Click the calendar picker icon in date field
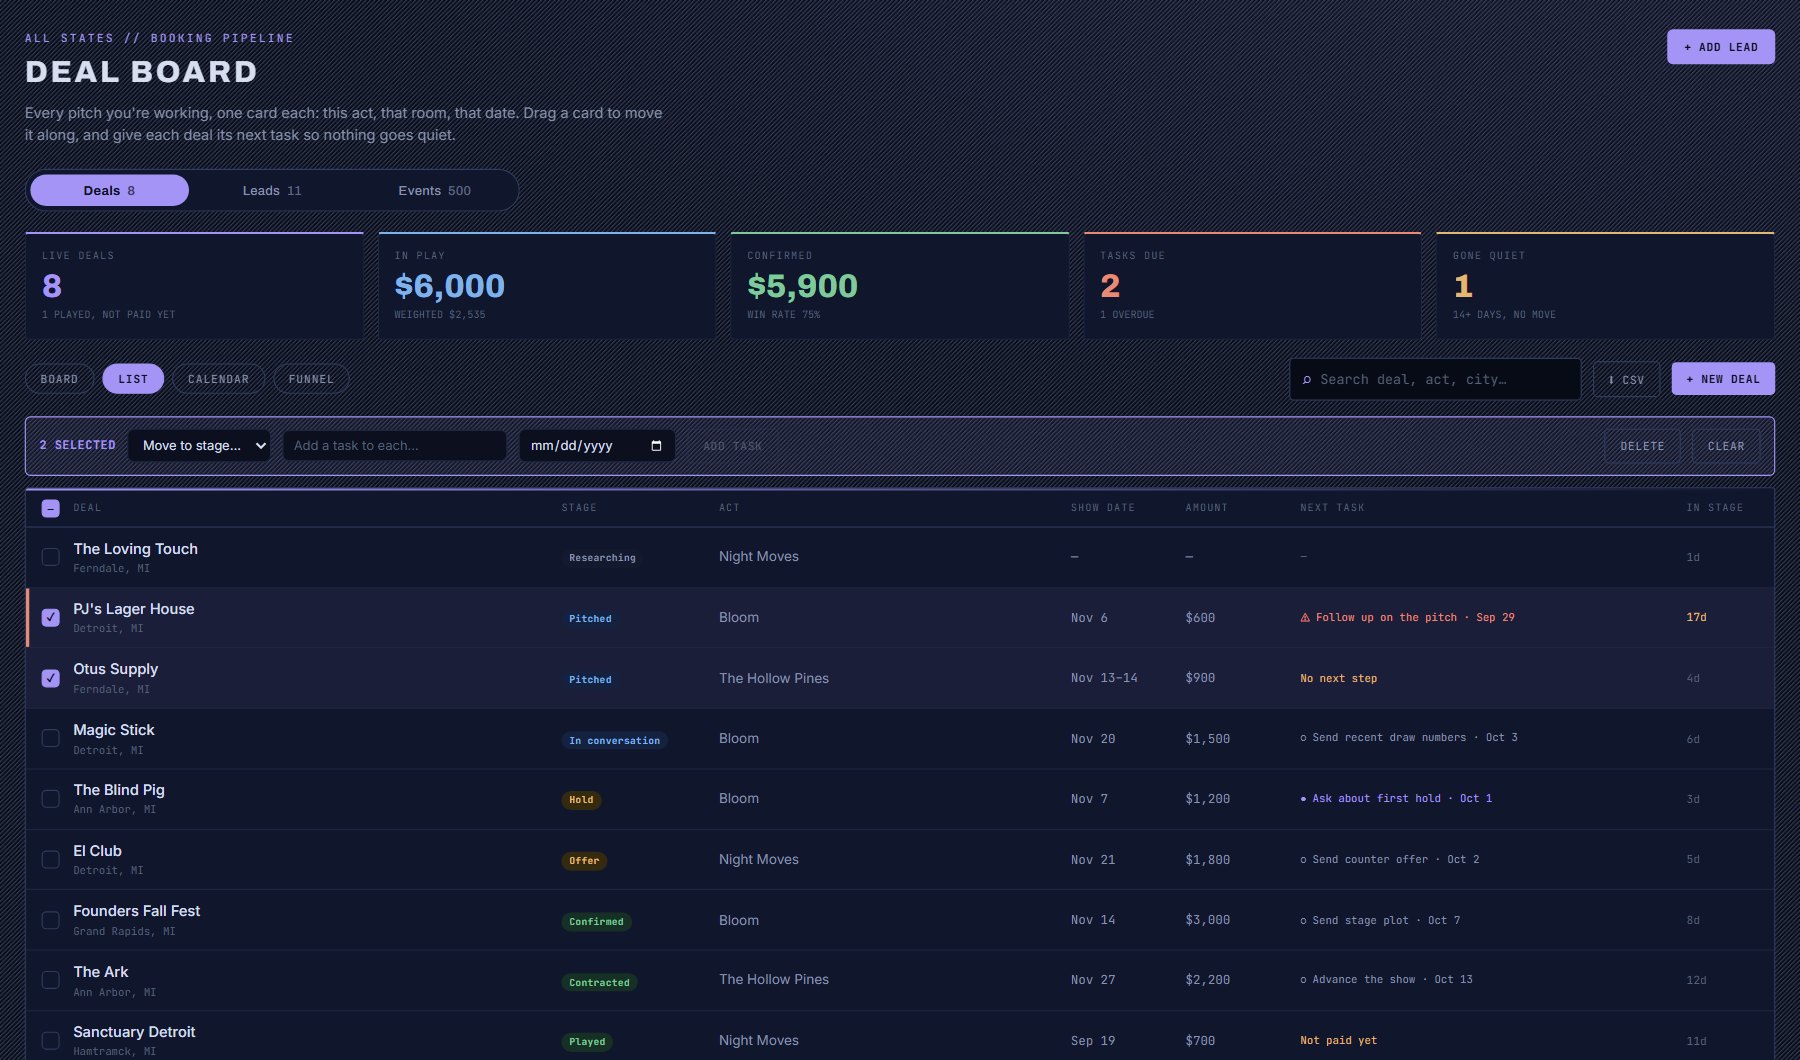Screen dimensions: 1800x1060 [656, 446]
